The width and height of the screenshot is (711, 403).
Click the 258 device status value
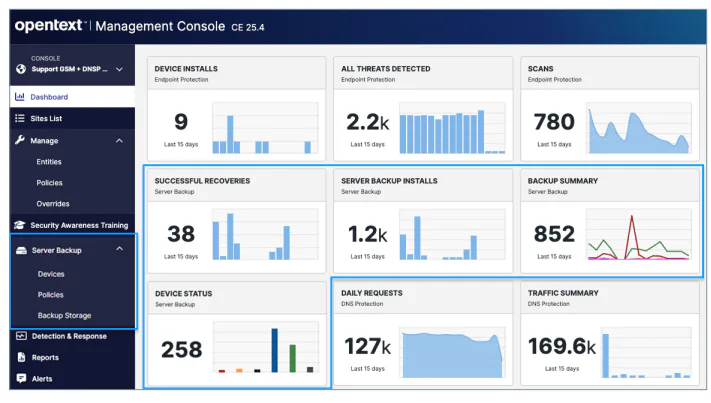pos(181,350)
